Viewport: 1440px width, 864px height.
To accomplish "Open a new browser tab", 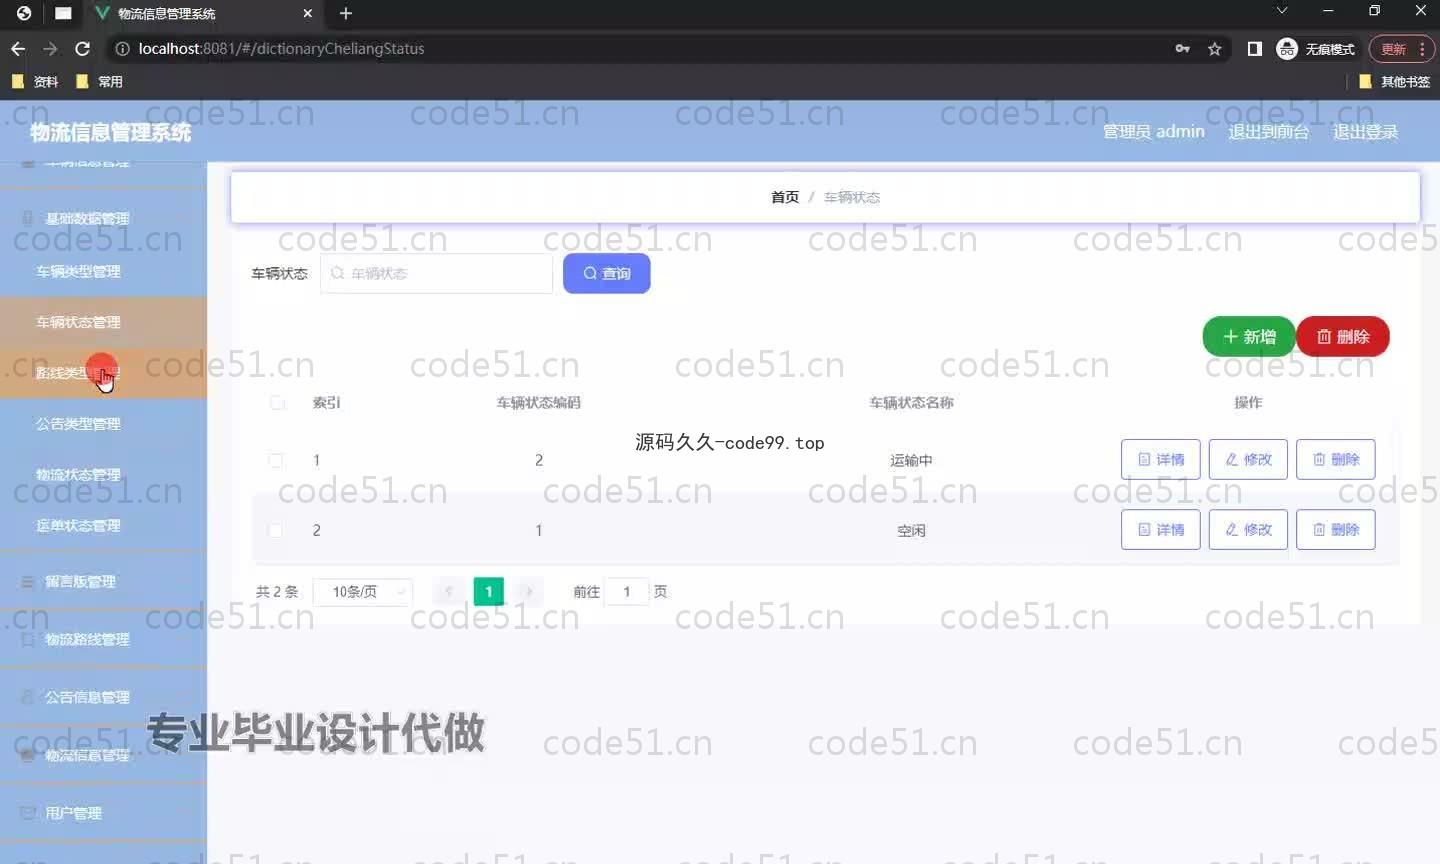I will pos(346,13).
